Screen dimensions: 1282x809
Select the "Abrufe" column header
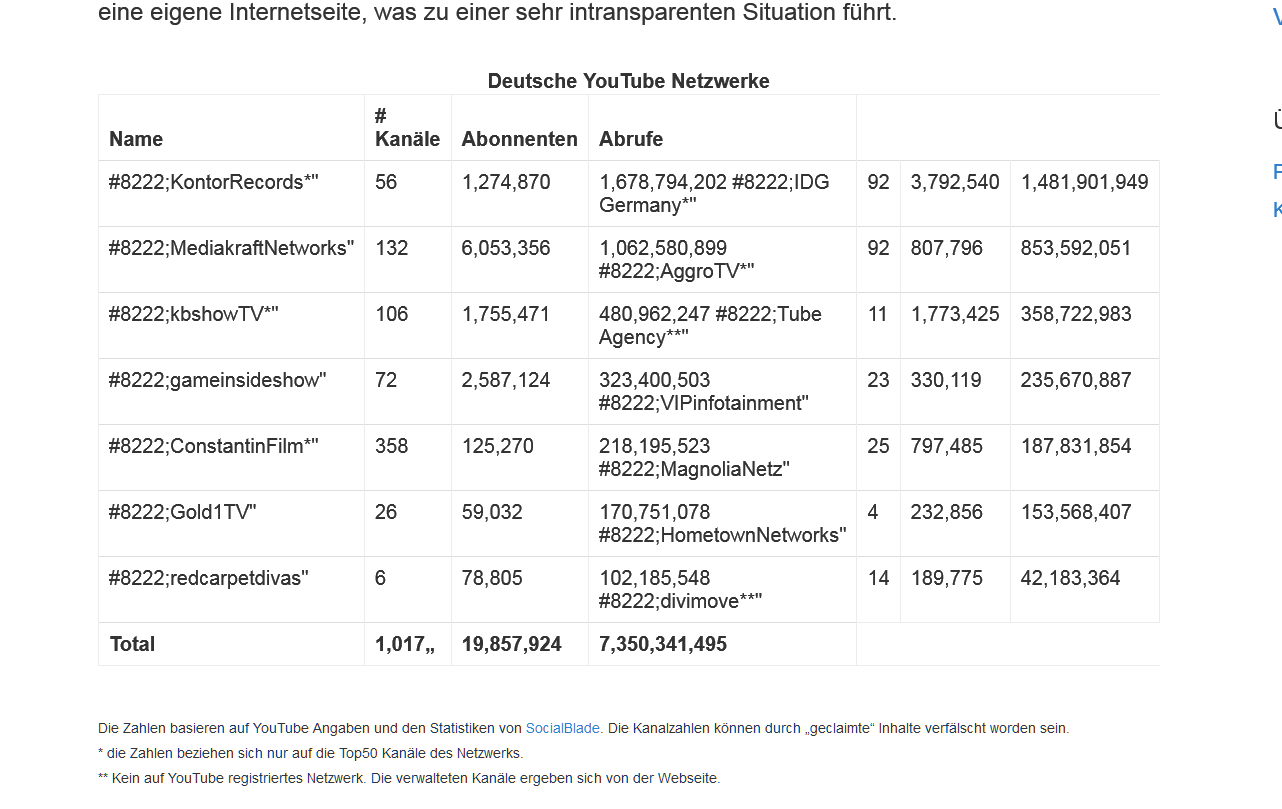click(631, 139)
